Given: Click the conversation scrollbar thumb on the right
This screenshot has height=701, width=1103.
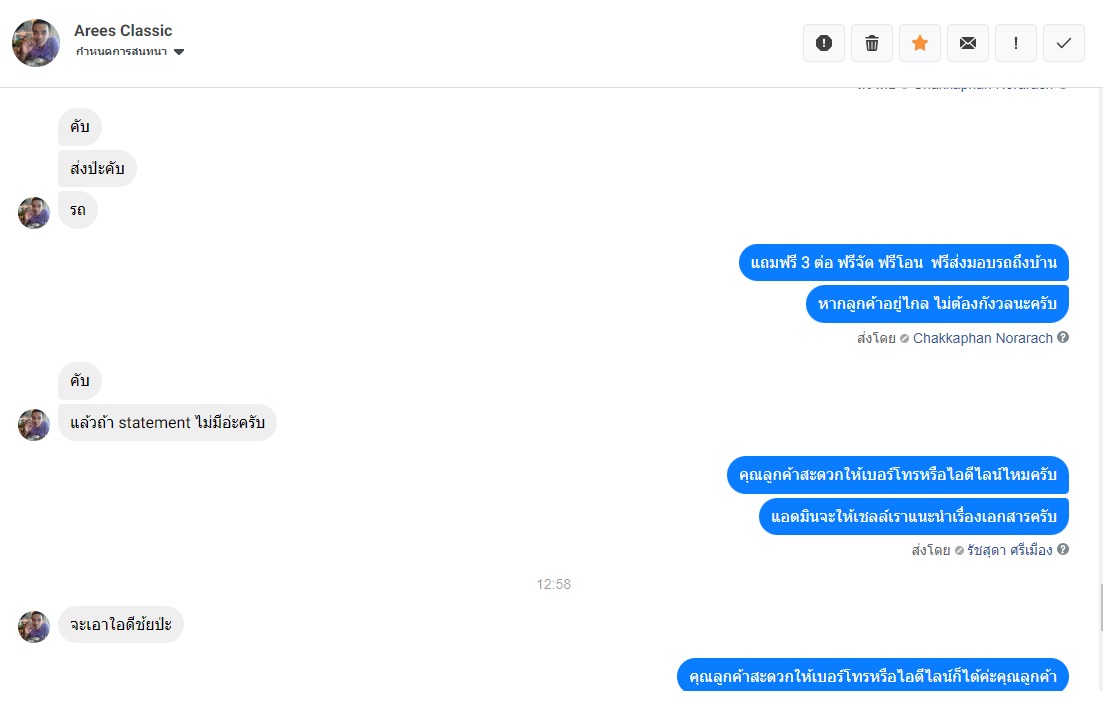Looking at the screenshot, I should (1099, 607).
